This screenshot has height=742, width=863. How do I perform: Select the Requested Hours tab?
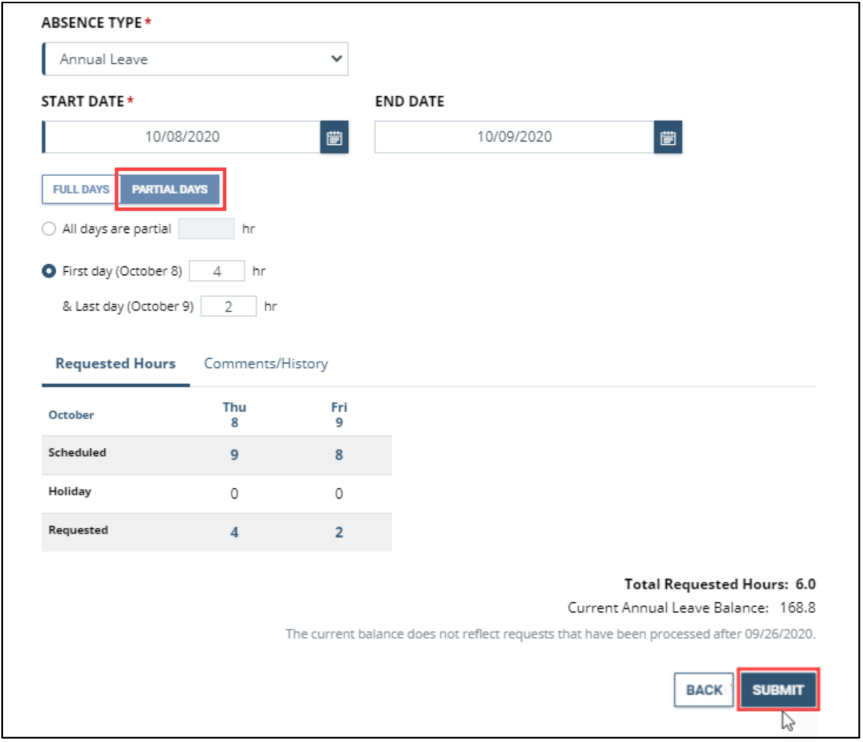114,364
